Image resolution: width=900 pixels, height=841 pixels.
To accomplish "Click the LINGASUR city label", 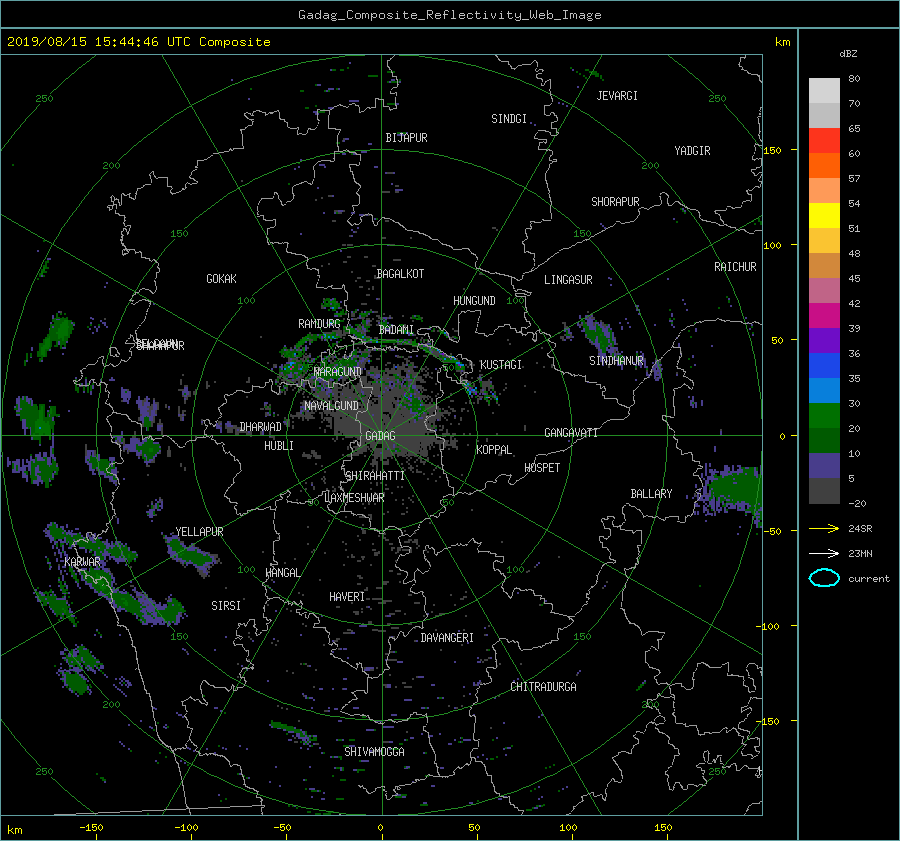I will 568,280.
